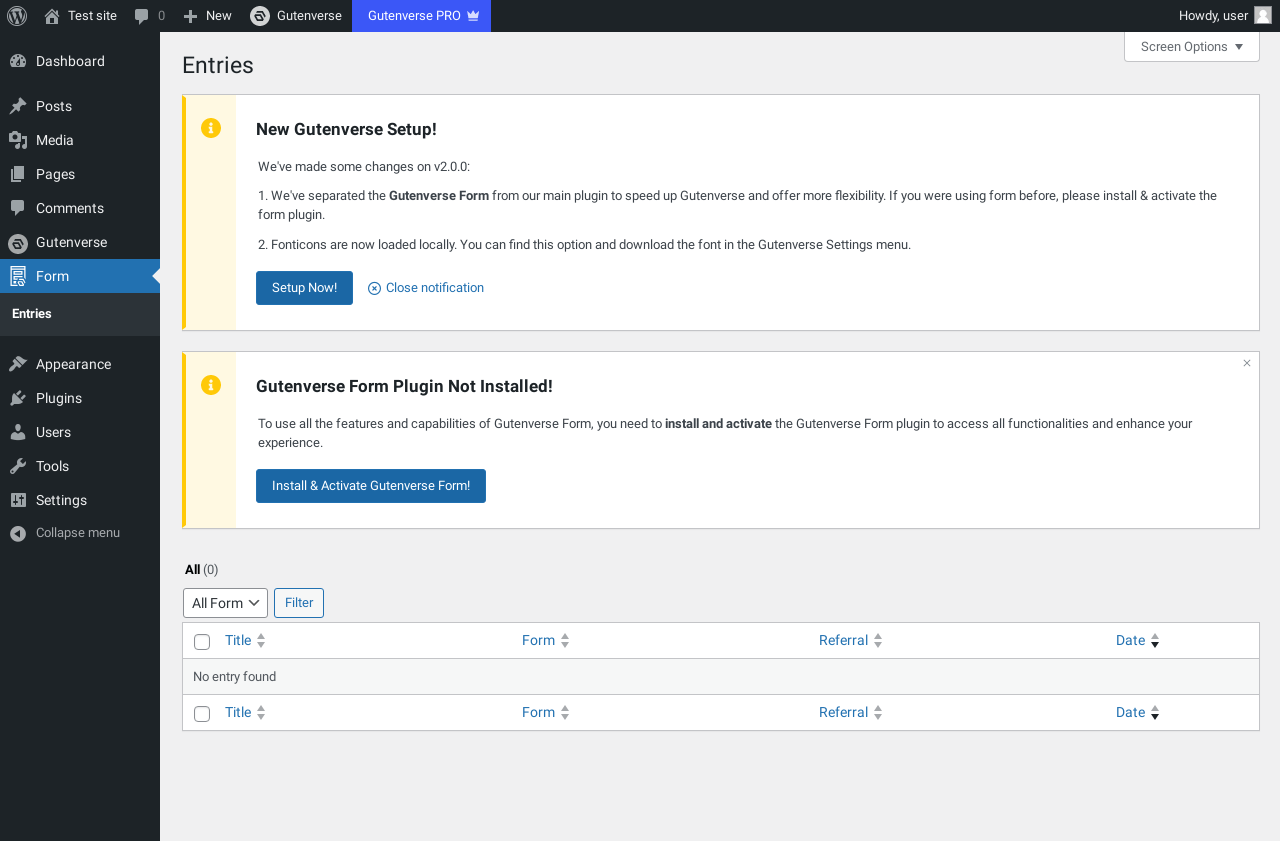Expand the Screen Options panel
1280x841 pixels.
coord(1191,47)
